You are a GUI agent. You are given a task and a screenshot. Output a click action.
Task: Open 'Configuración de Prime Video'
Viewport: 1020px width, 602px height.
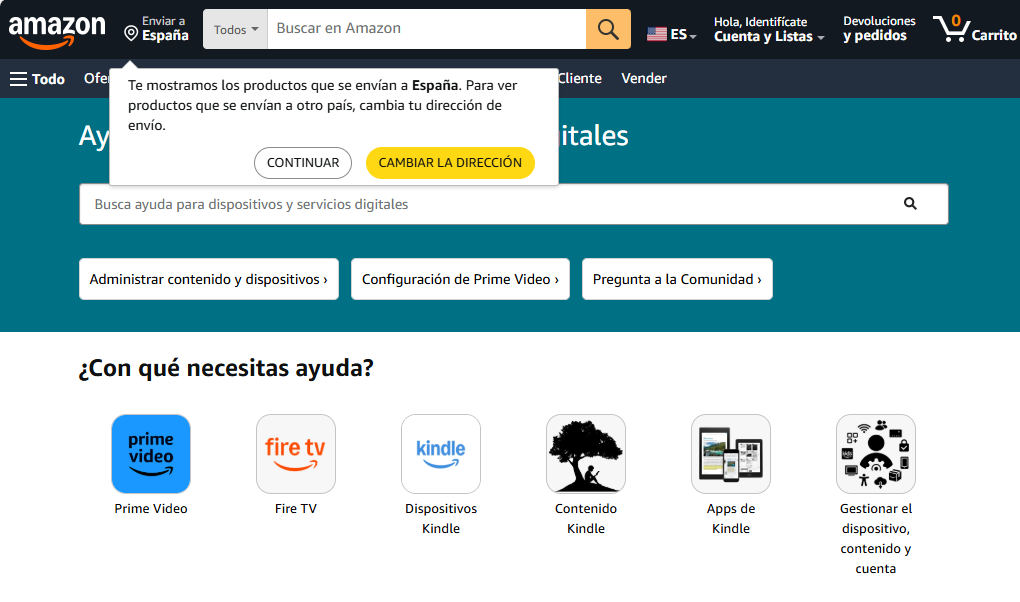click(461, 279)
